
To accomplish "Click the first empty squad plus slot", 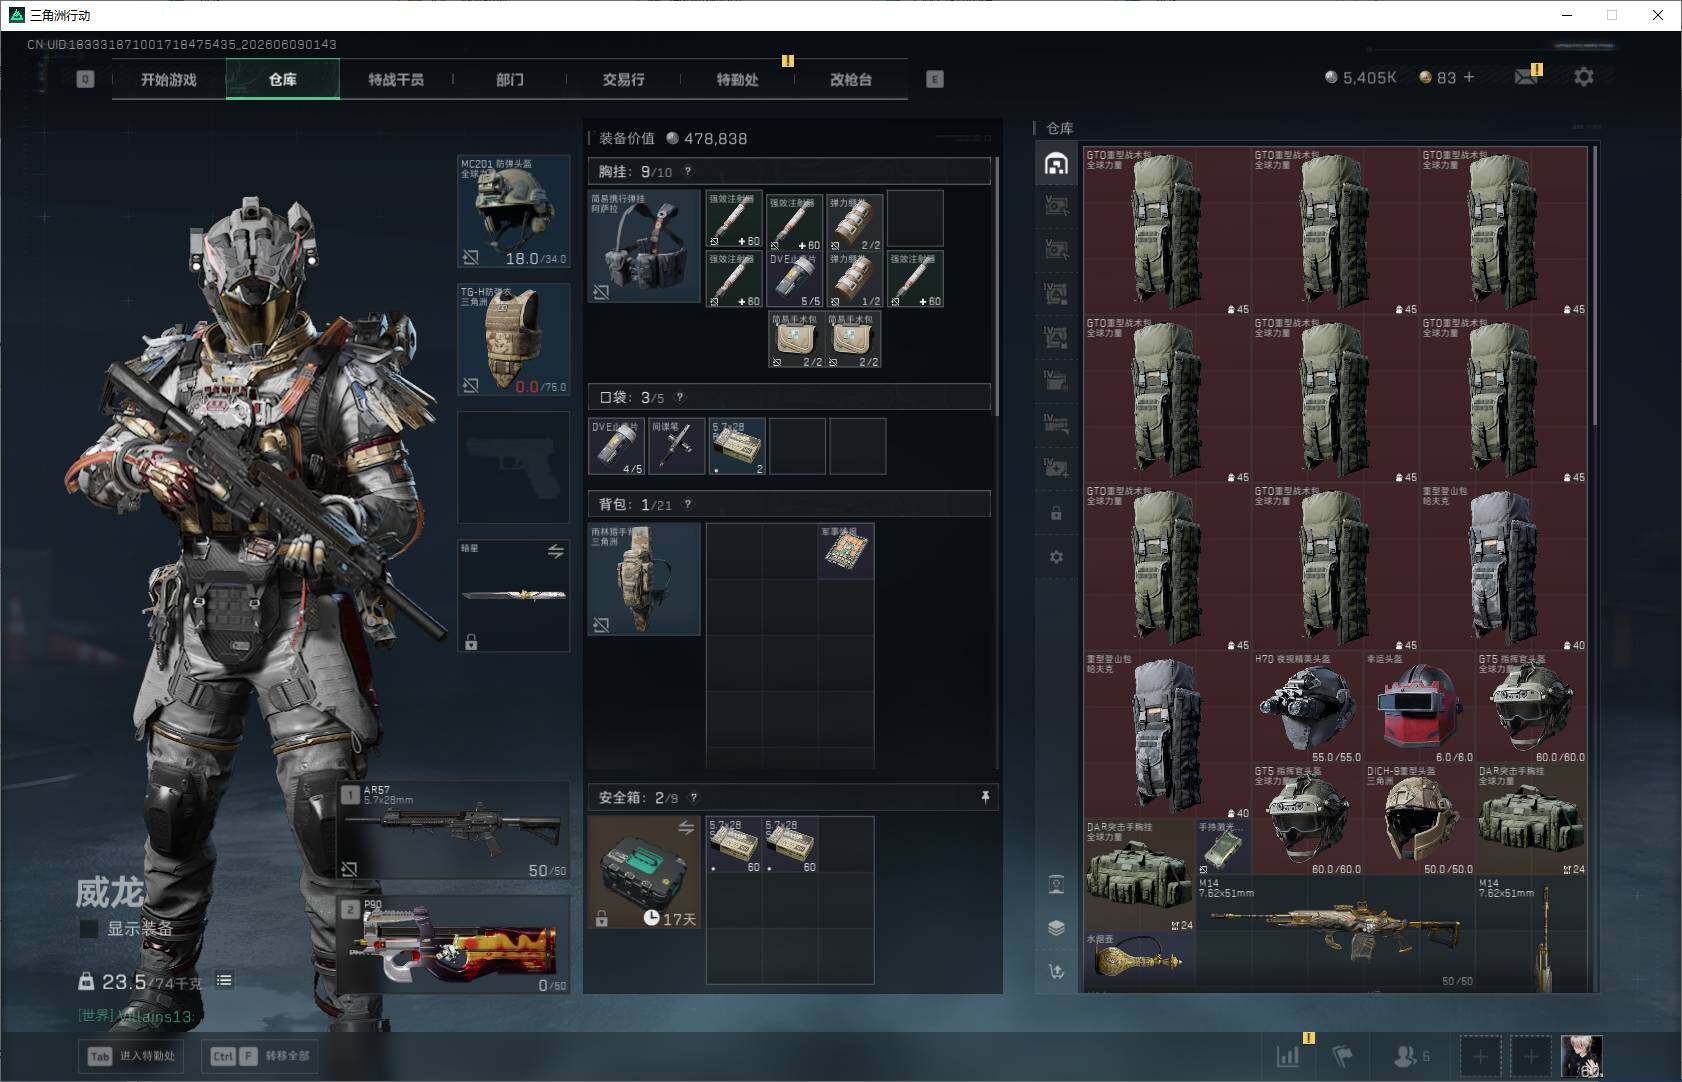I will click(1480, 1056).
